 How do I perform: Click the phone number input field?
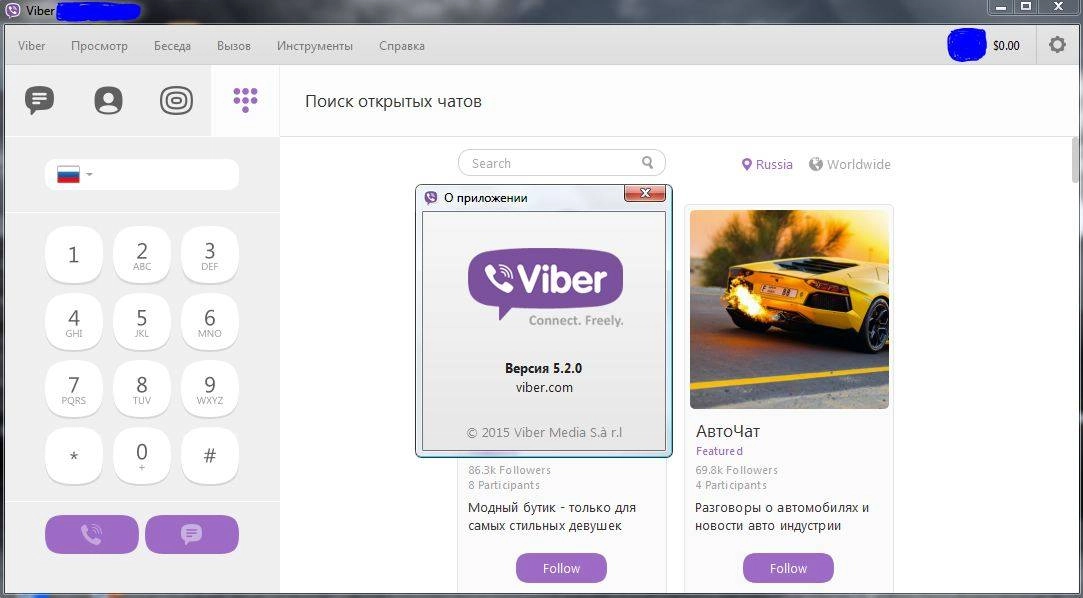tap(142, 175)
